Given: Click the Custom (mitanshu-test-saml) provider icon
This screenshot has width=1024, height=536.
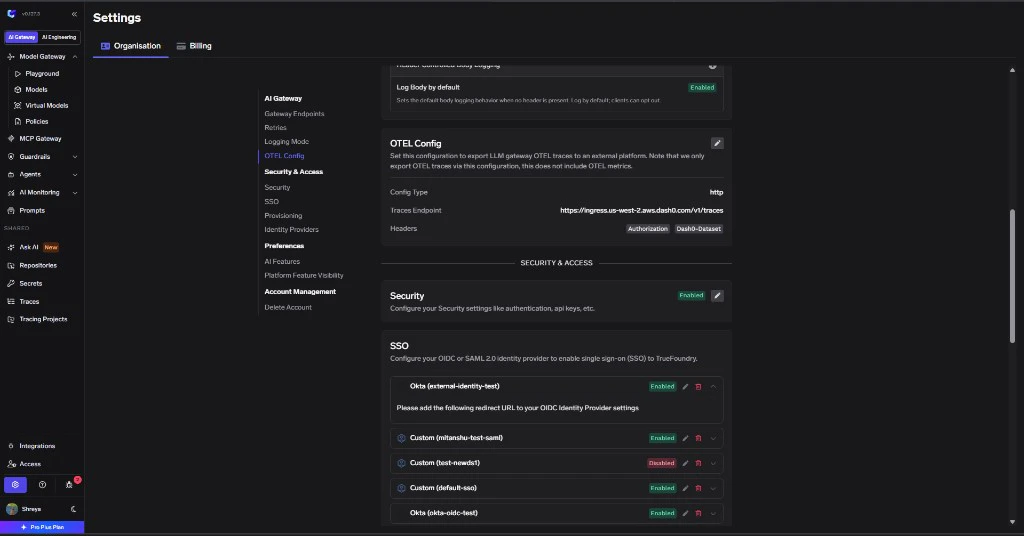Looking at the screenshot, I should coord(402,438).
